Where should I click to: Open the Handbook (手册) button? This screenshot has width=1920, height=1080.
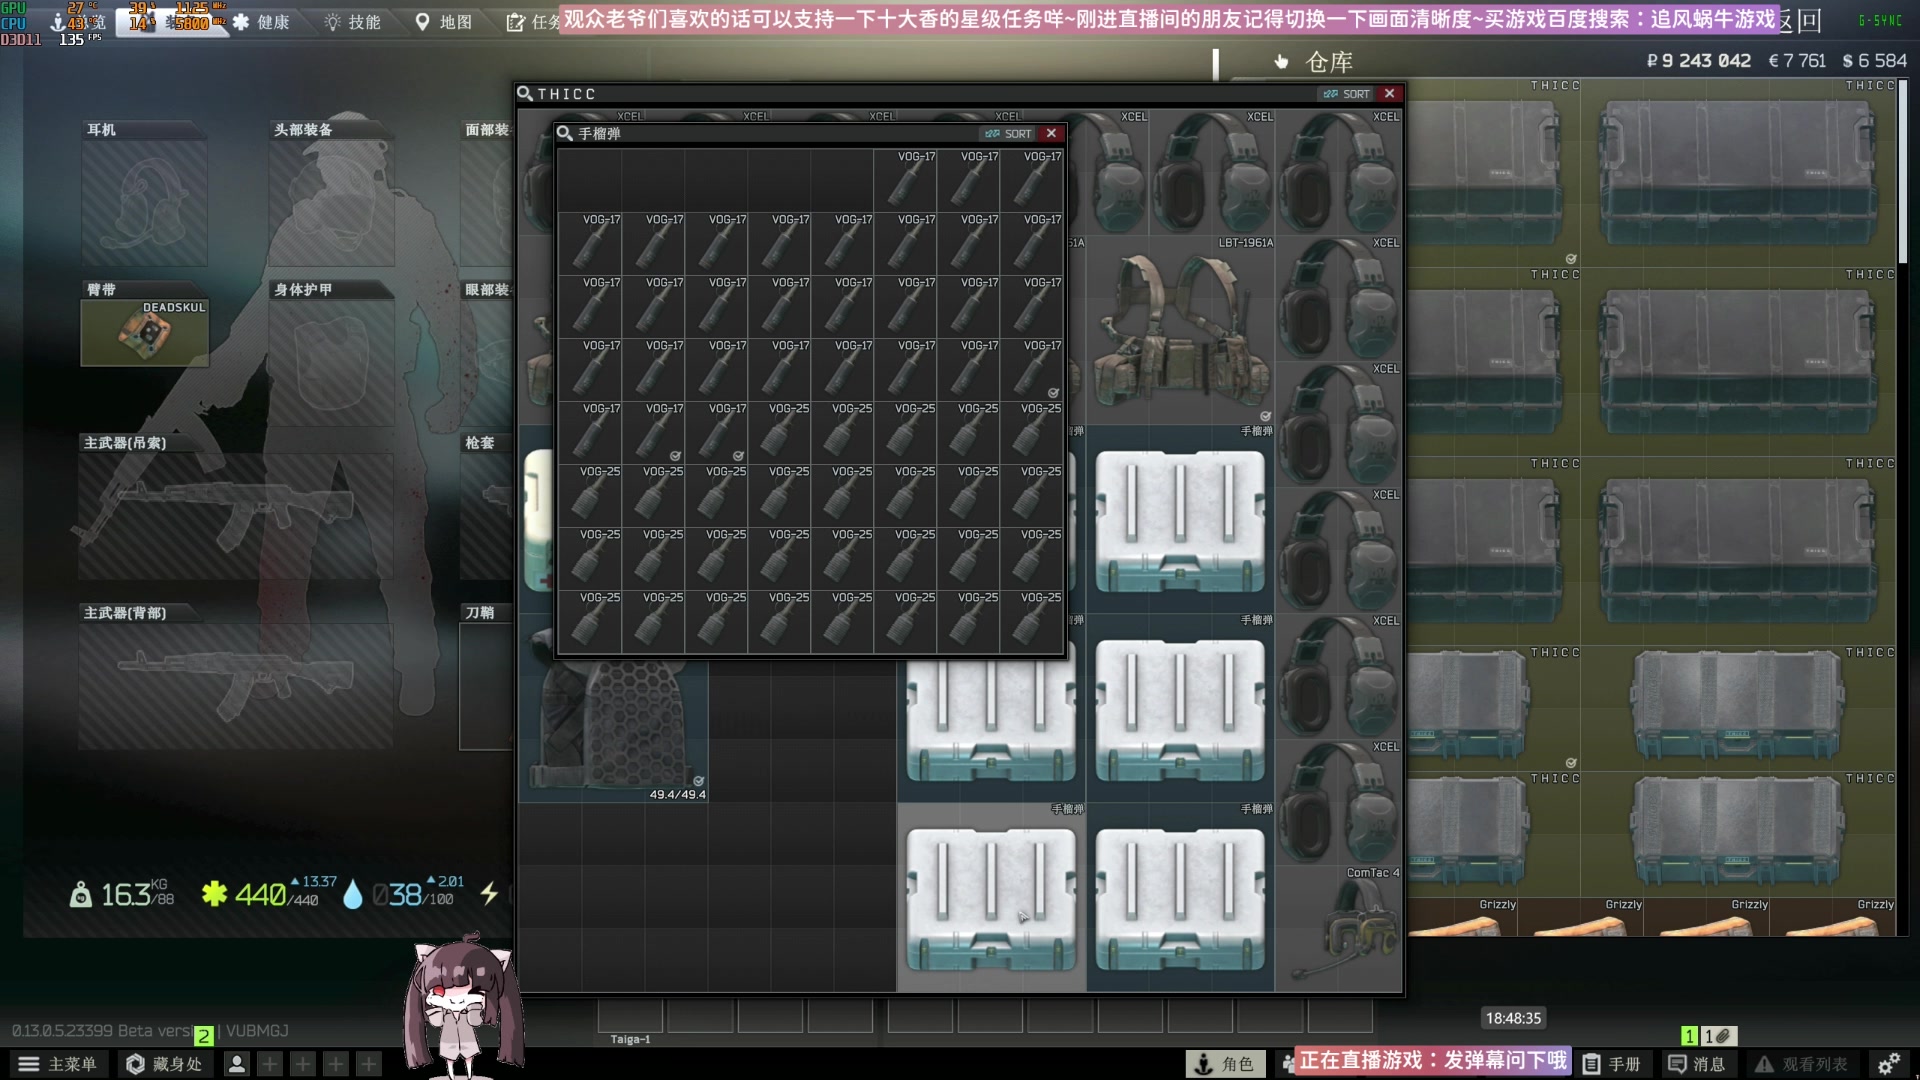[1612, 1064]
